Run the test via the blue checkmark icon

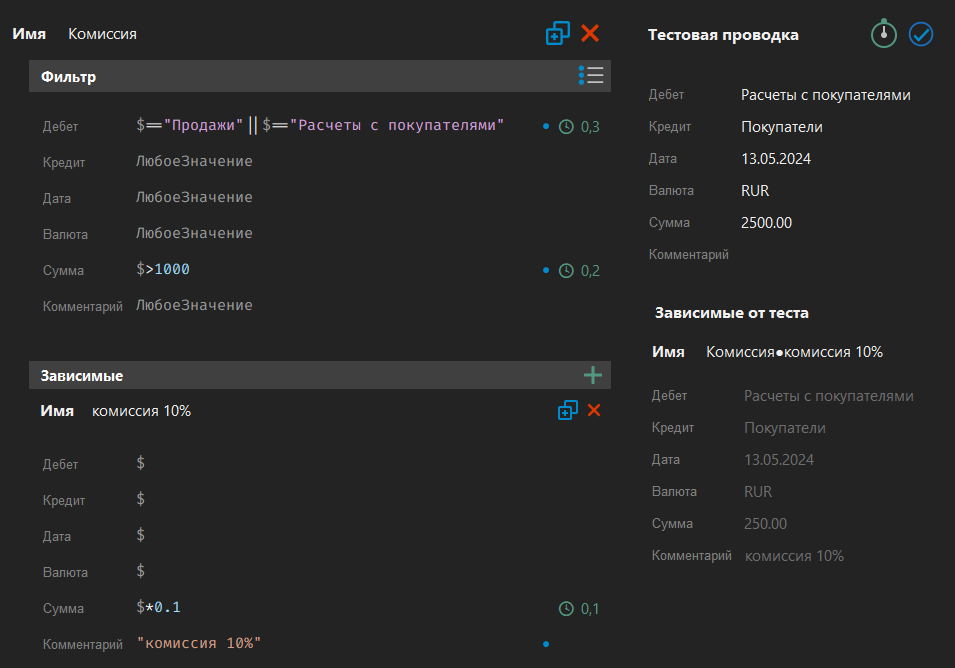pyautogui.click(x=920, y=34)
